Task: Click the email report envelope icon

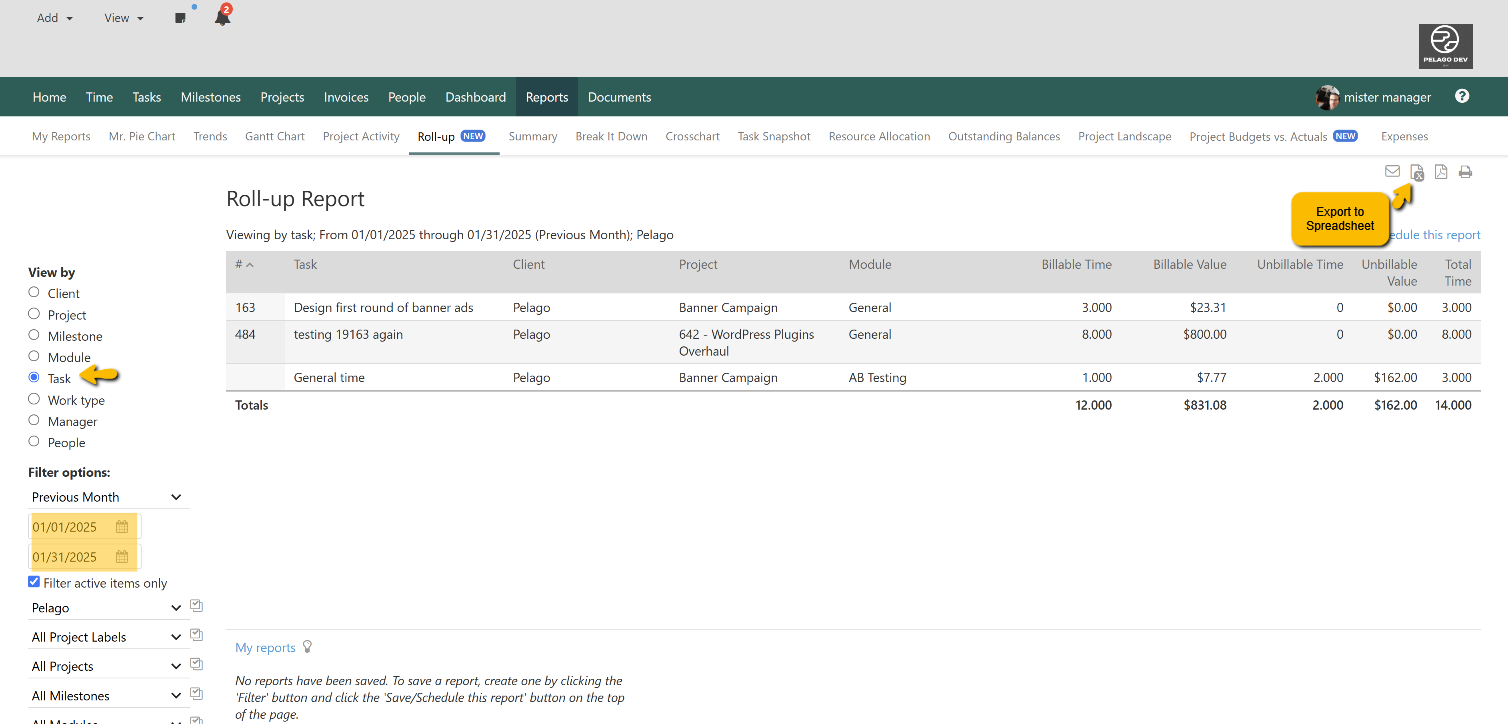Action: click(1392, 171)
